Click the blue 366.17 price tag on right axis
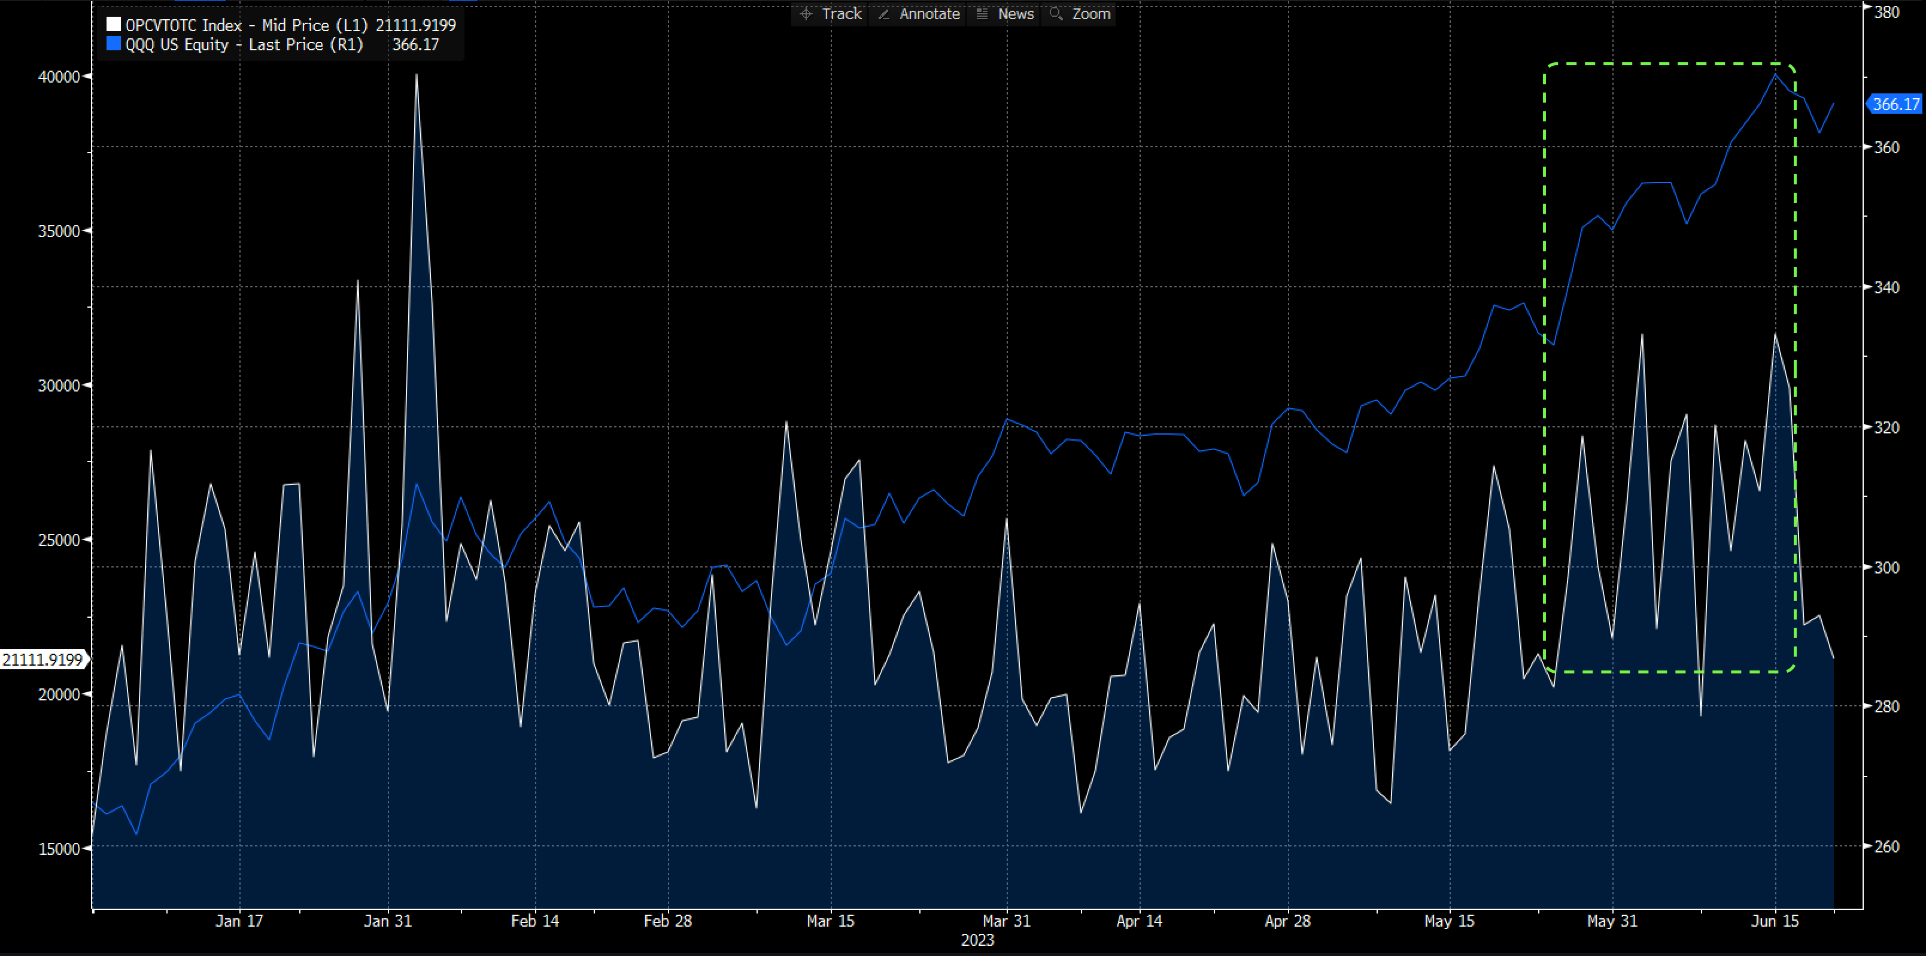The width and height of the screenshot is (1926, 956). 1895,104
